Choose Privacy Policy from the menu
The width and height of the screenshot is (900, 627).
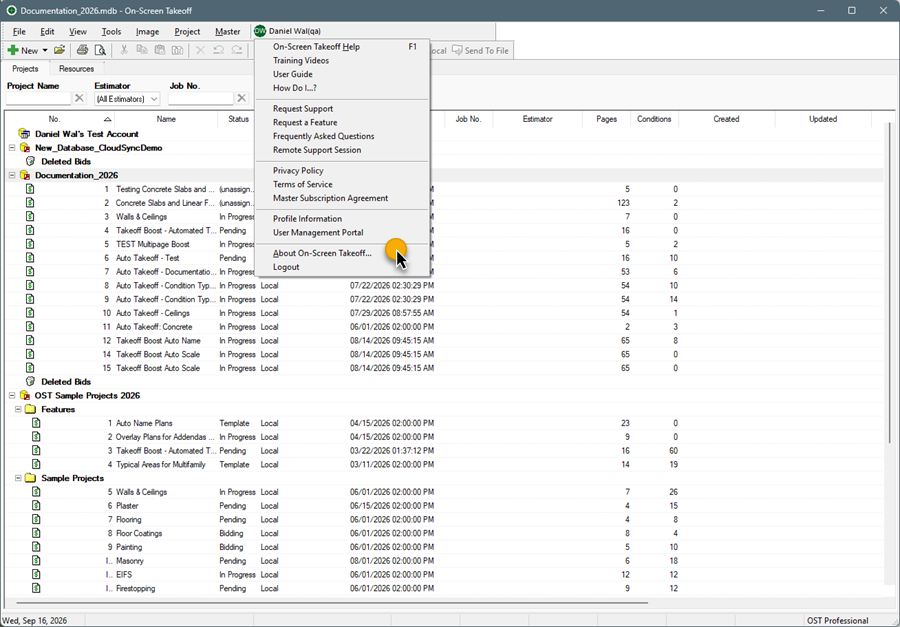342,171
